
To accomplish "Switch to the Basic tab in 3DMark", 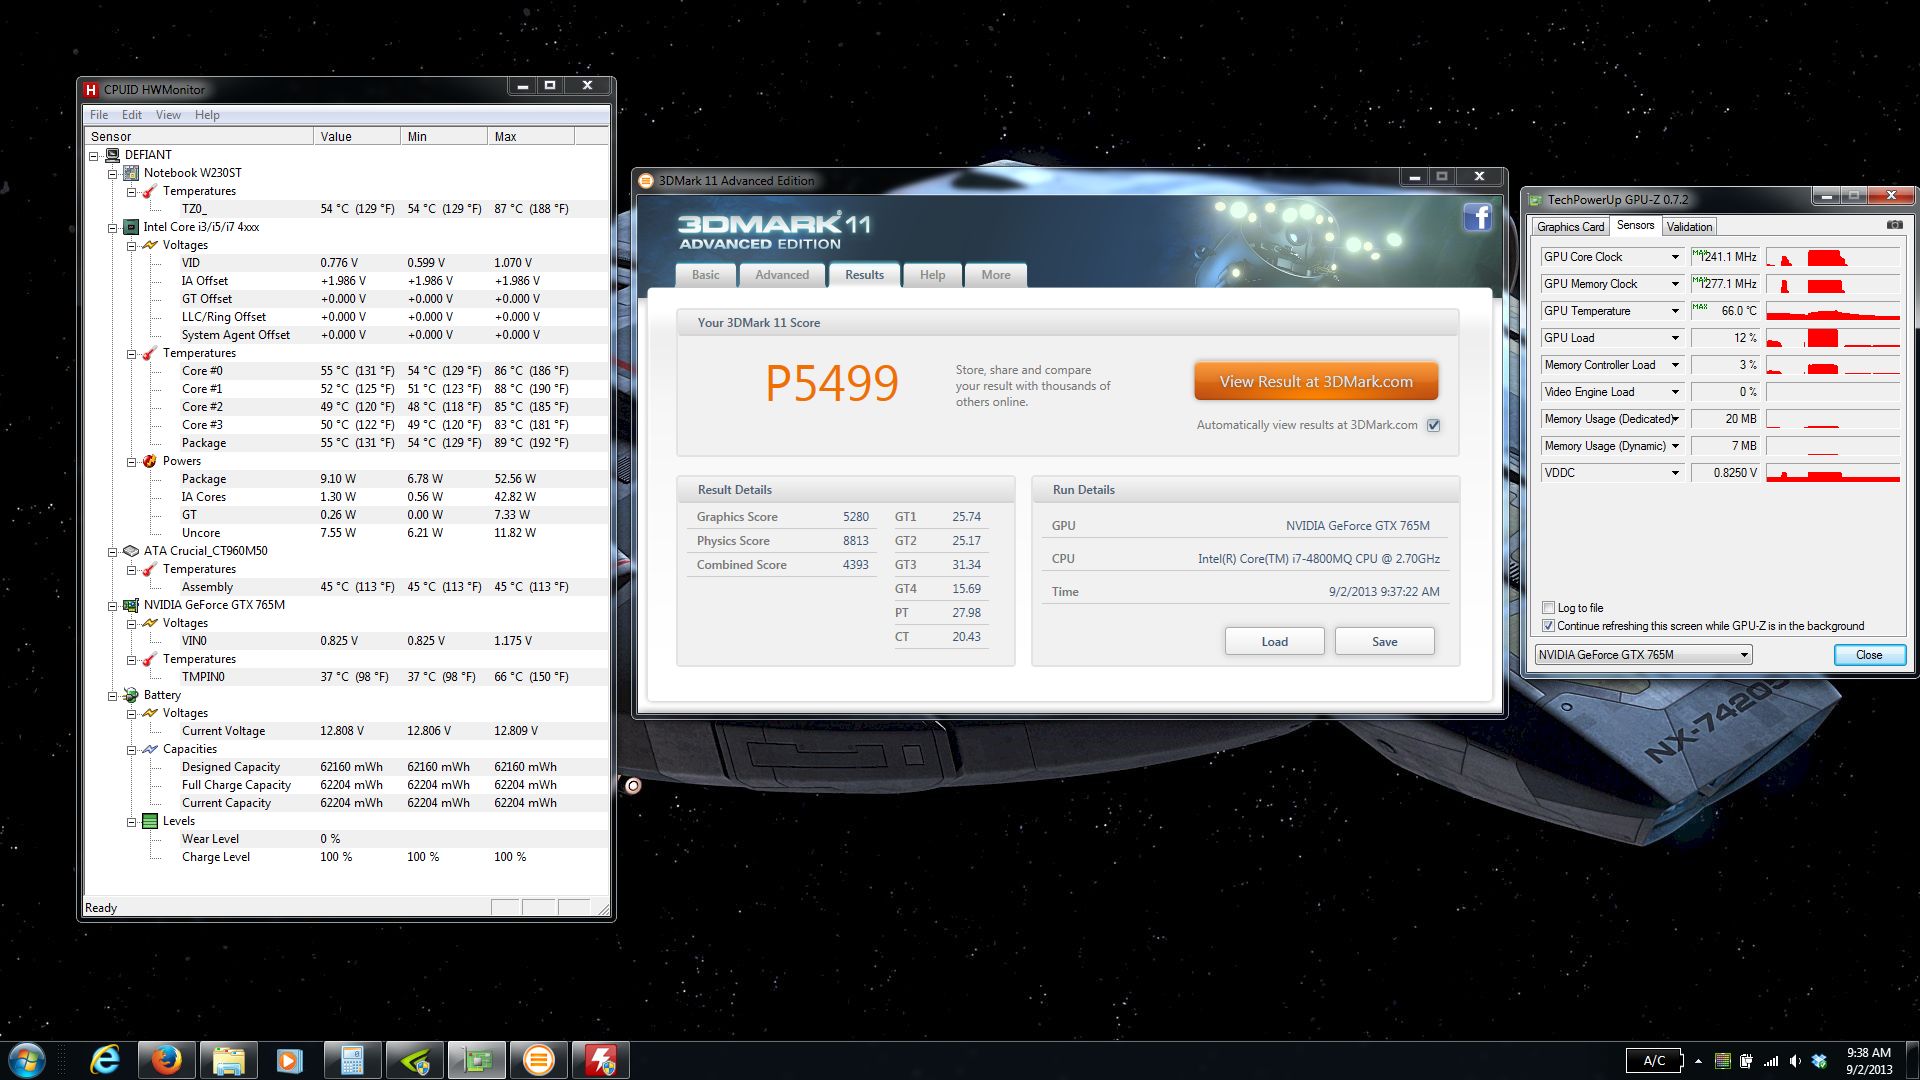I will point(706,275).
